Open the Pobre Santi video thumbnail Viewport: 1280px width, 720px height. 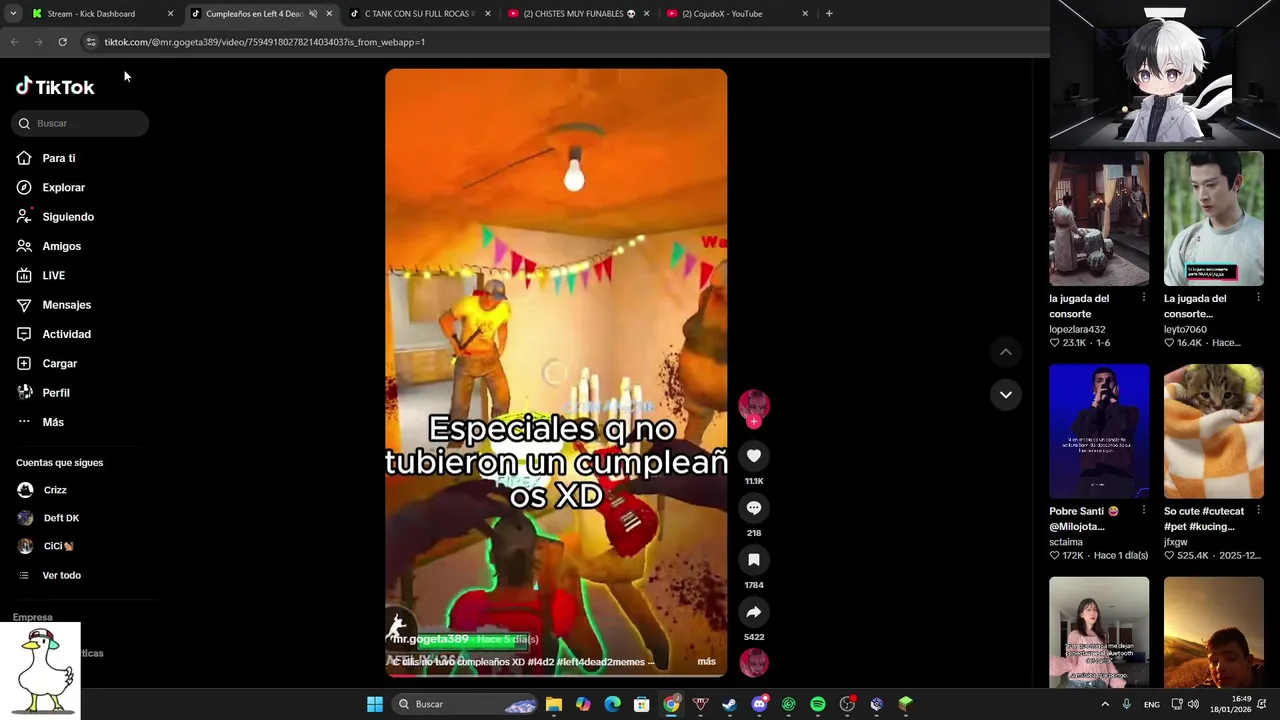[x=1099, y=431]
